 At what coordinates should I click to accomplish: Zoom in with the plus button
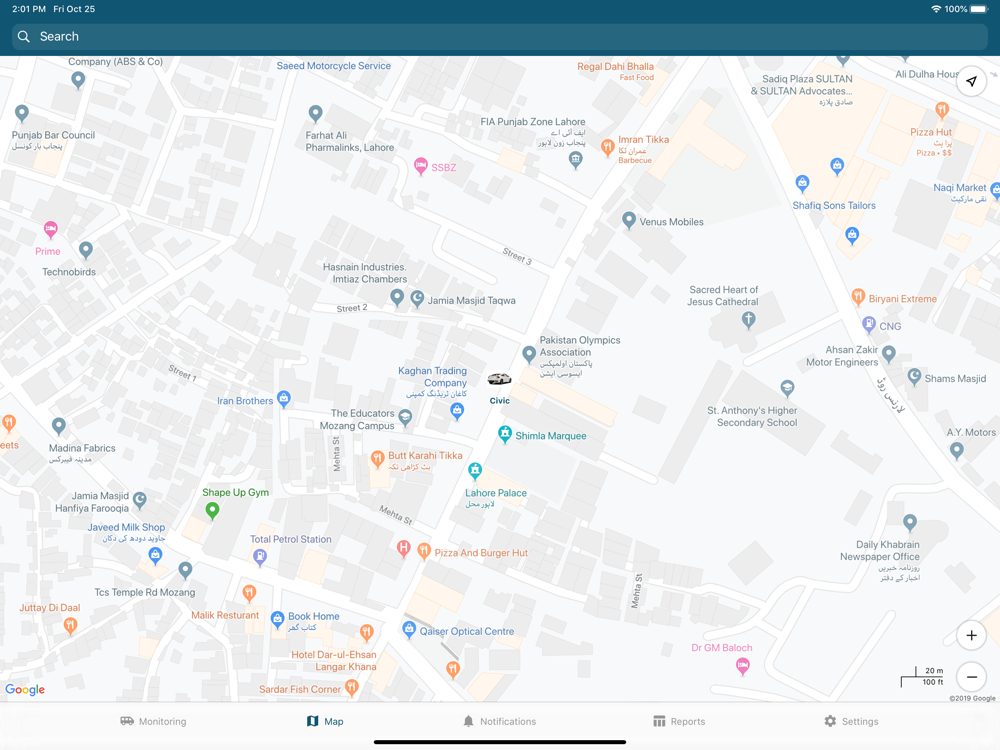[x=971, y=635]
